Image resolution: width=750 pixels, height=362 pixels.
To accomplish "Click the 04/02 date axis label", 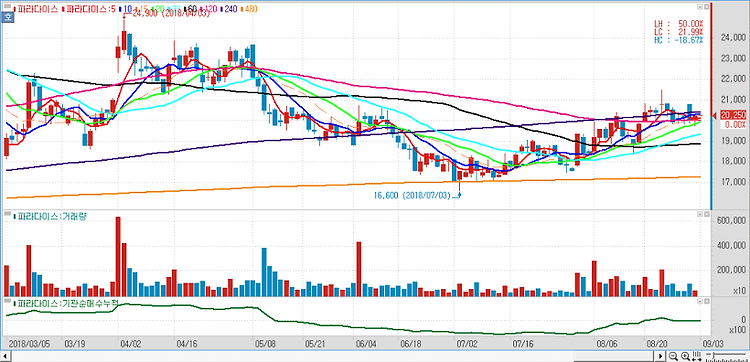I will (x=130, y=343).
